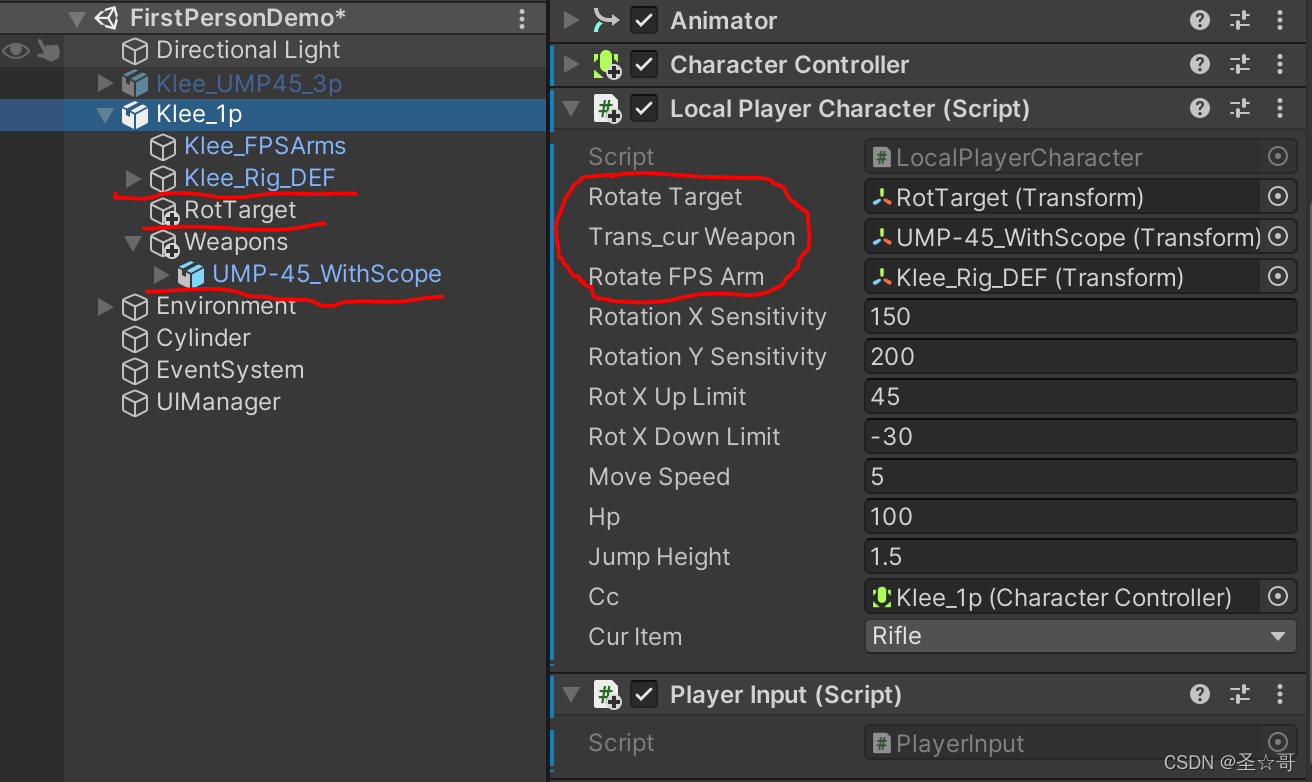Edit Move Speed value 5
1312x782 pixels.
(1080, 477)
